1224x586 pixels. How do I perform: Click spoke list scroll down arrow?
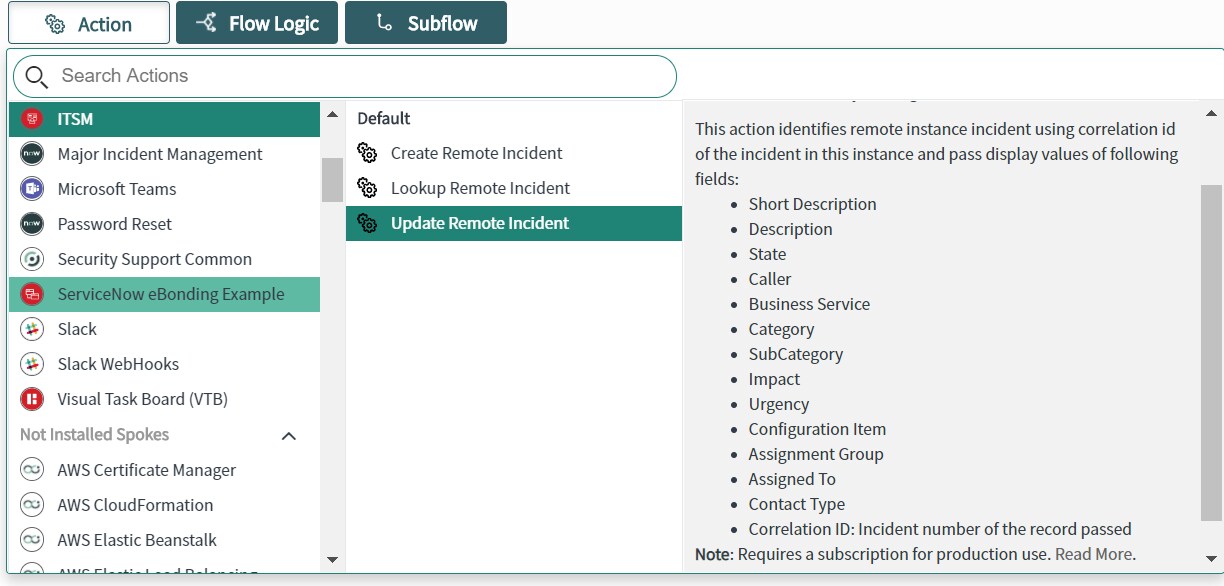tap(333, 560)
